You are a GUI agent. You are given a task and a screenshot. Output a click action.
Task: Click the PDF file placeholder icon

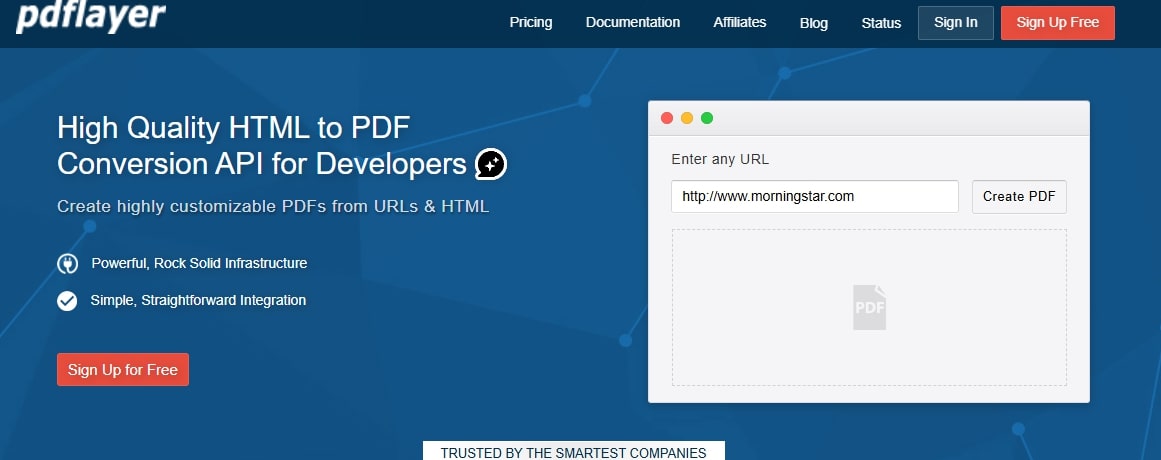click(x=869, y=307)
